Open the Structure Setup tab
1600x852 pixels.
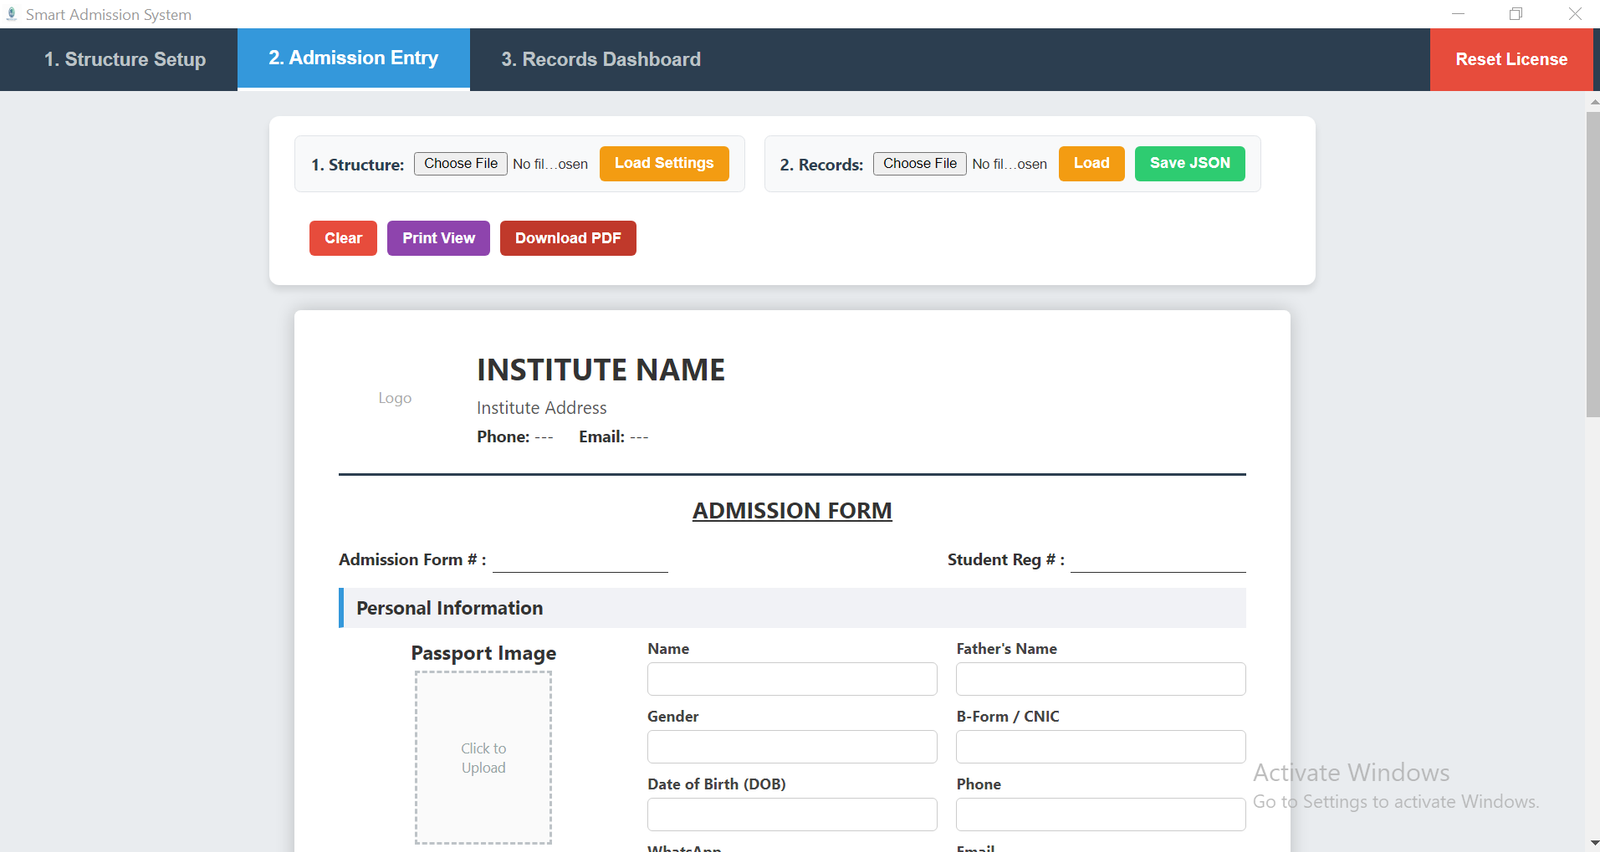125,60
